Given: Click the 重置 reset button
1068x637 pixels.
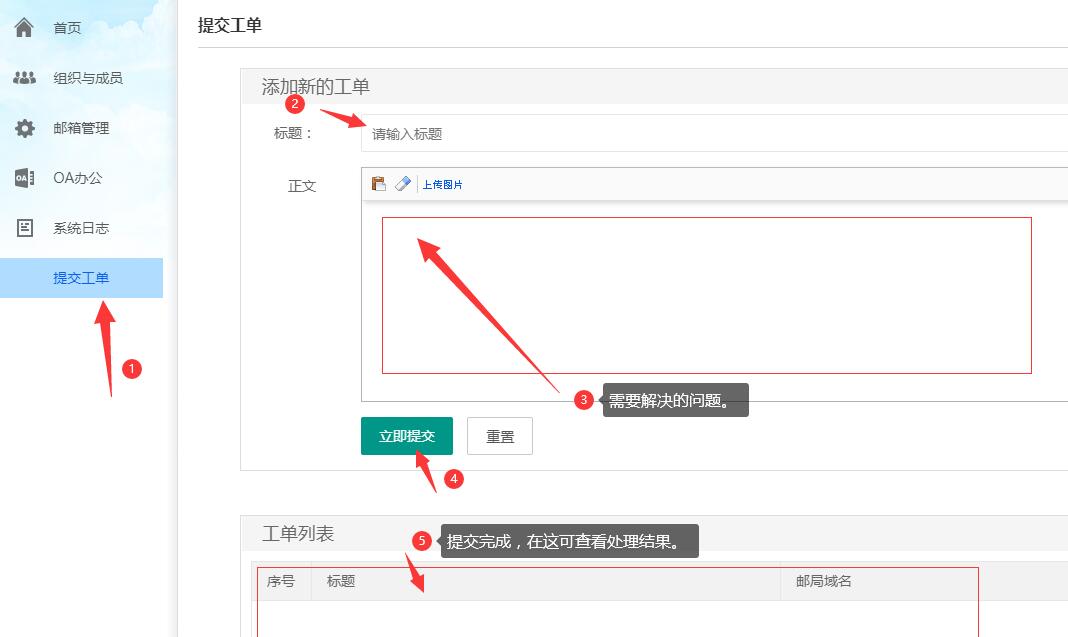Looking at the screenshot, I should click(500, 436).
